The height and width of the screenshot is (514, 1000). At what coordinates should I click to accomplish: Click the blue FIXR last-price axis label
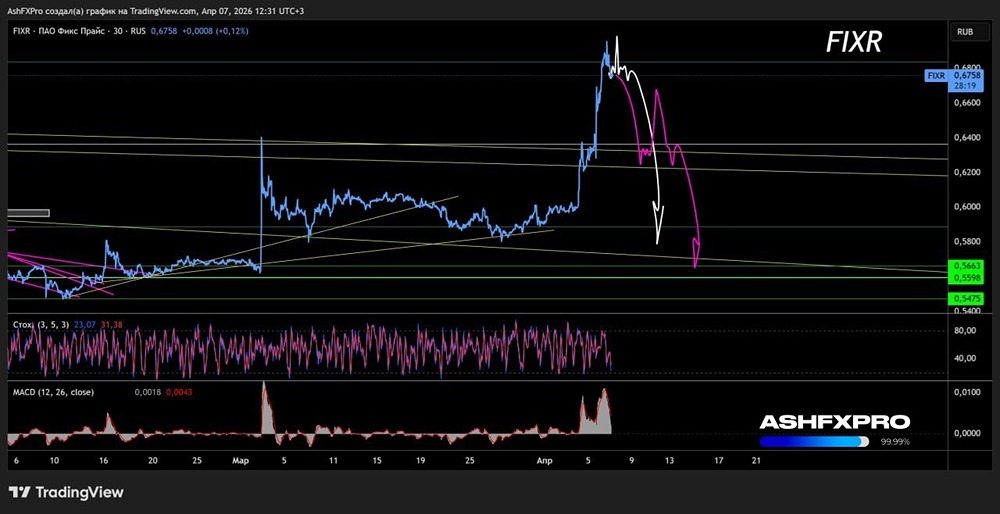coord(936,75)
